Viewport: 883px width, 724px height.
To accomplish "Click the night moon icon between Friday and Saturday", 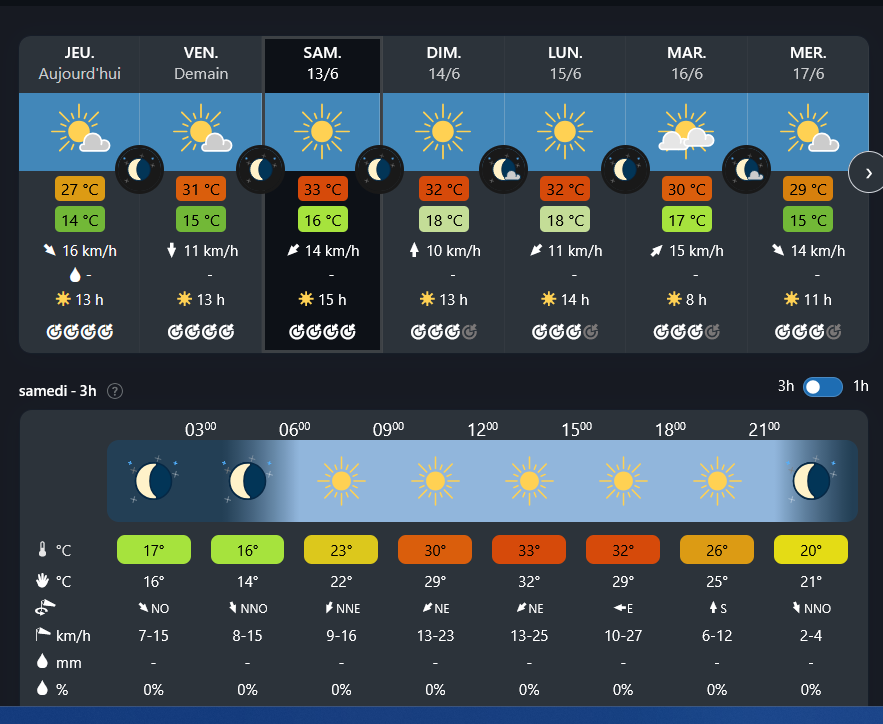I will click(261, 169).
